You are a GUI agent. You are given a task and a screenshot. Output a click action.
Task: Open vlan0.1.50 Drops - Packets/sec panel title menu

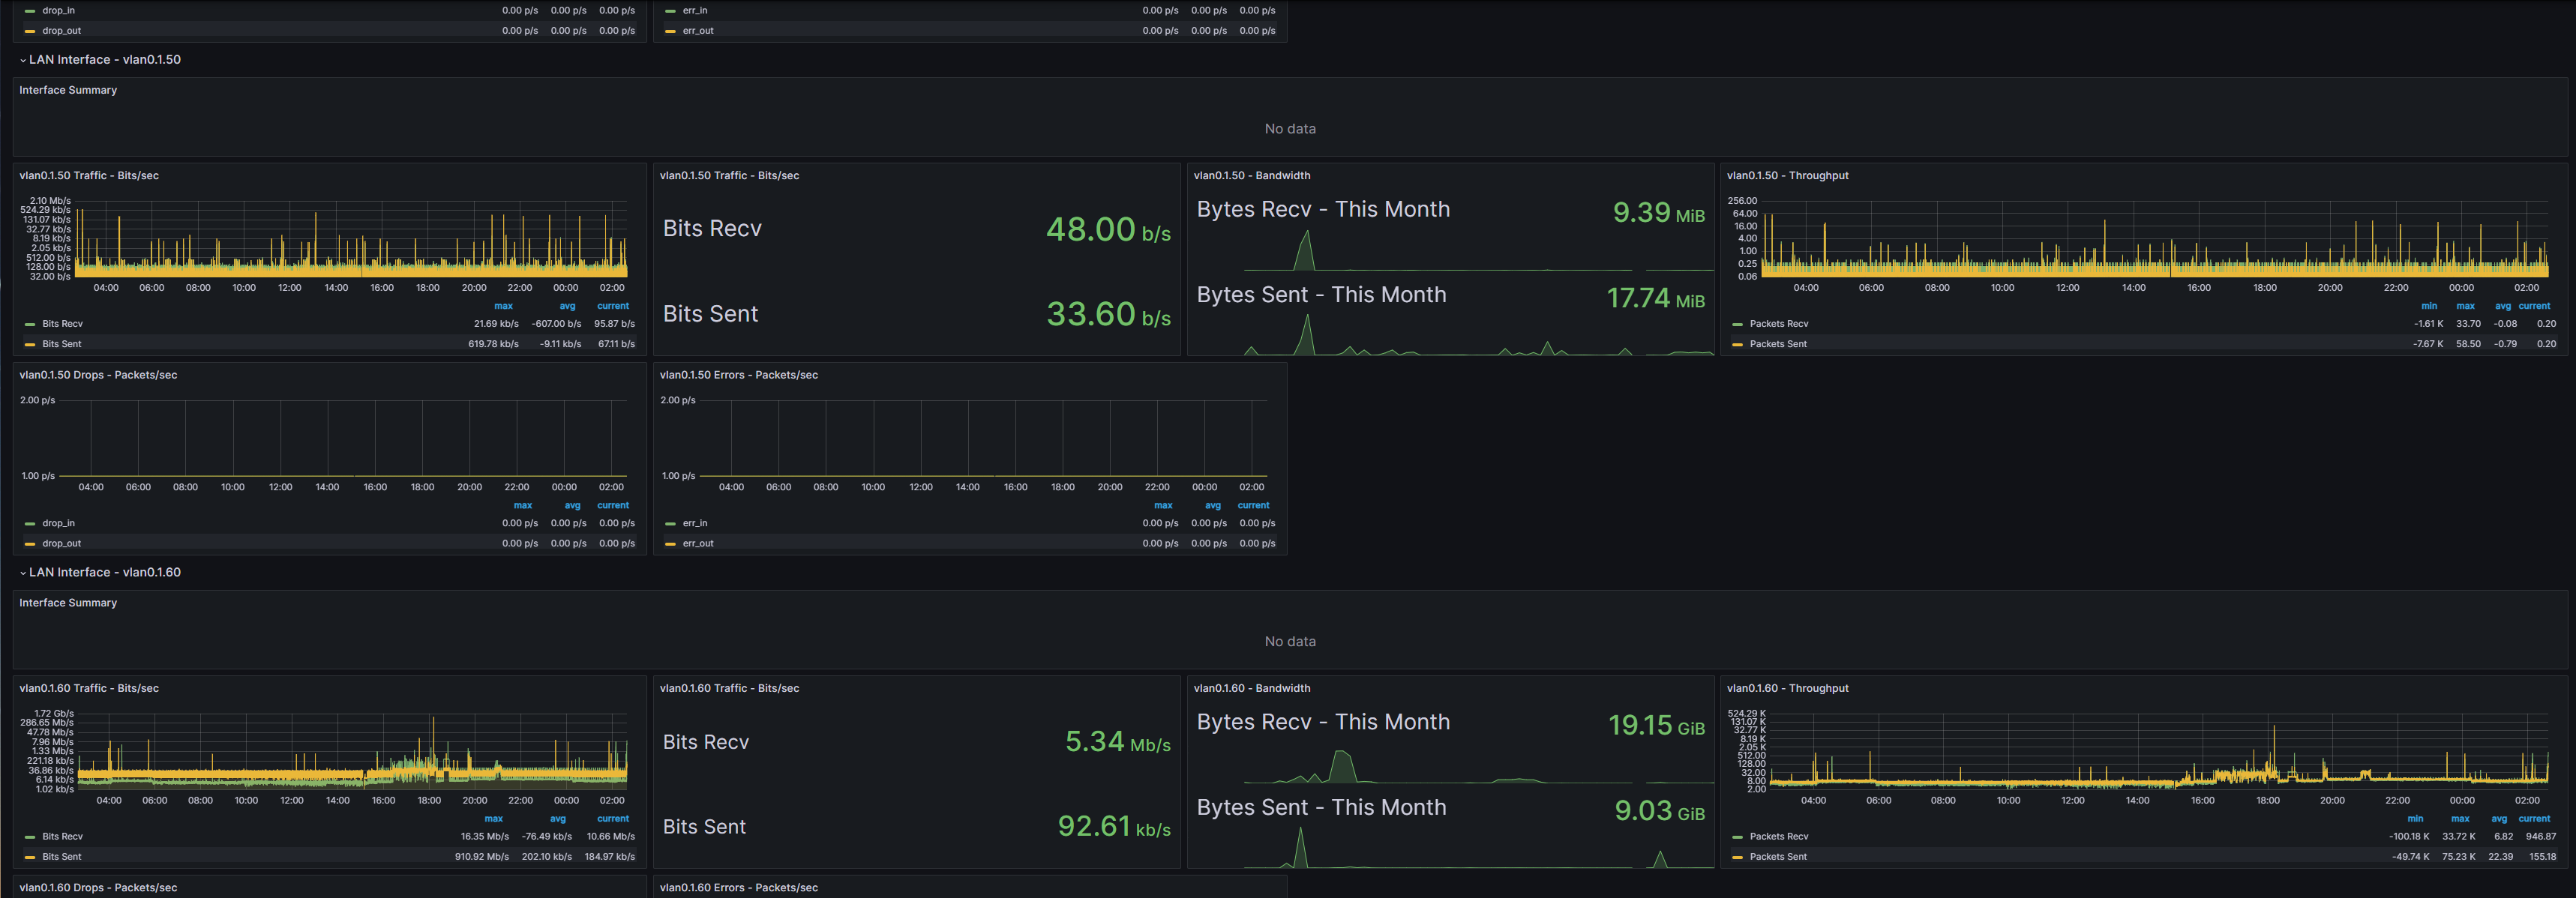[x=98, y=376]
